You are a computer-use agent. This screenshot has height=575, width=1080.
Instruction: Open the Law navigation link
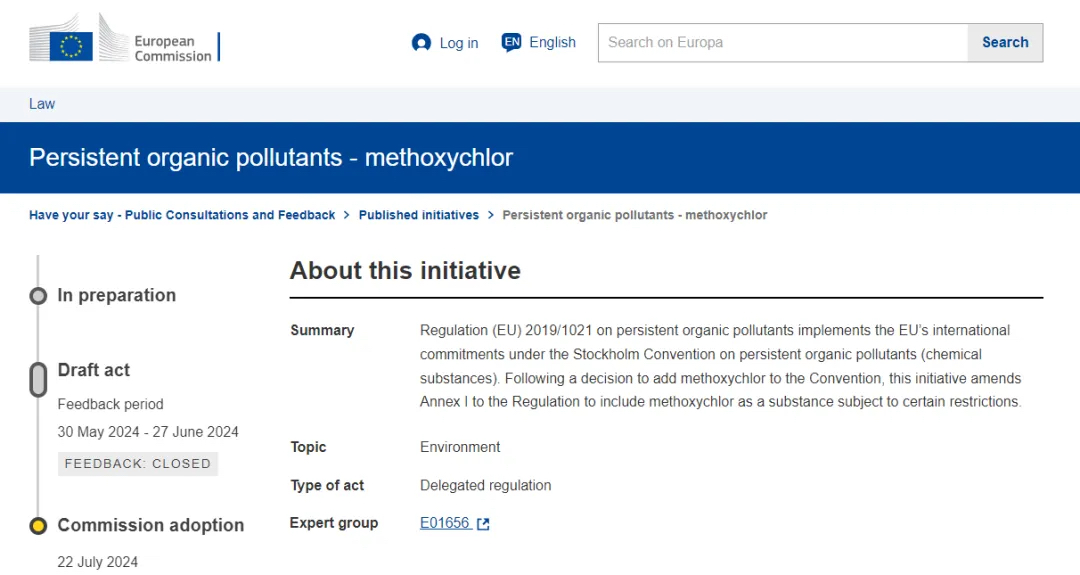coord(42,104)
